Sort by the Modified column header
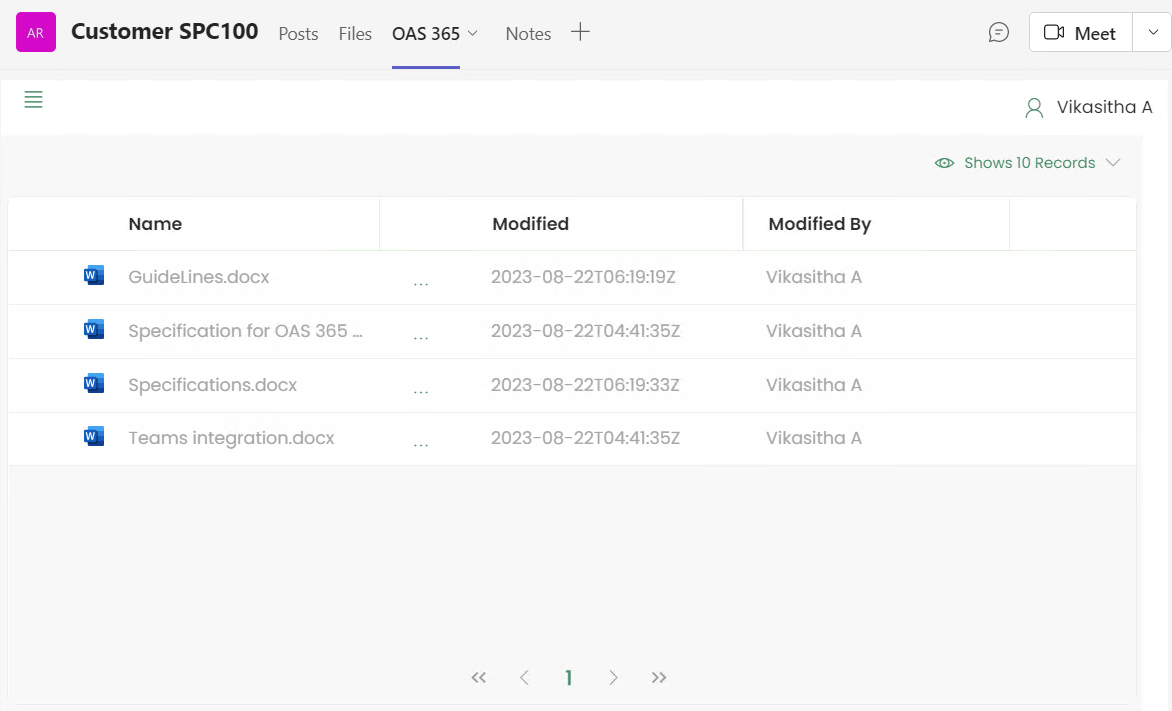1172x711 pixels. click(x=530, y=224)
